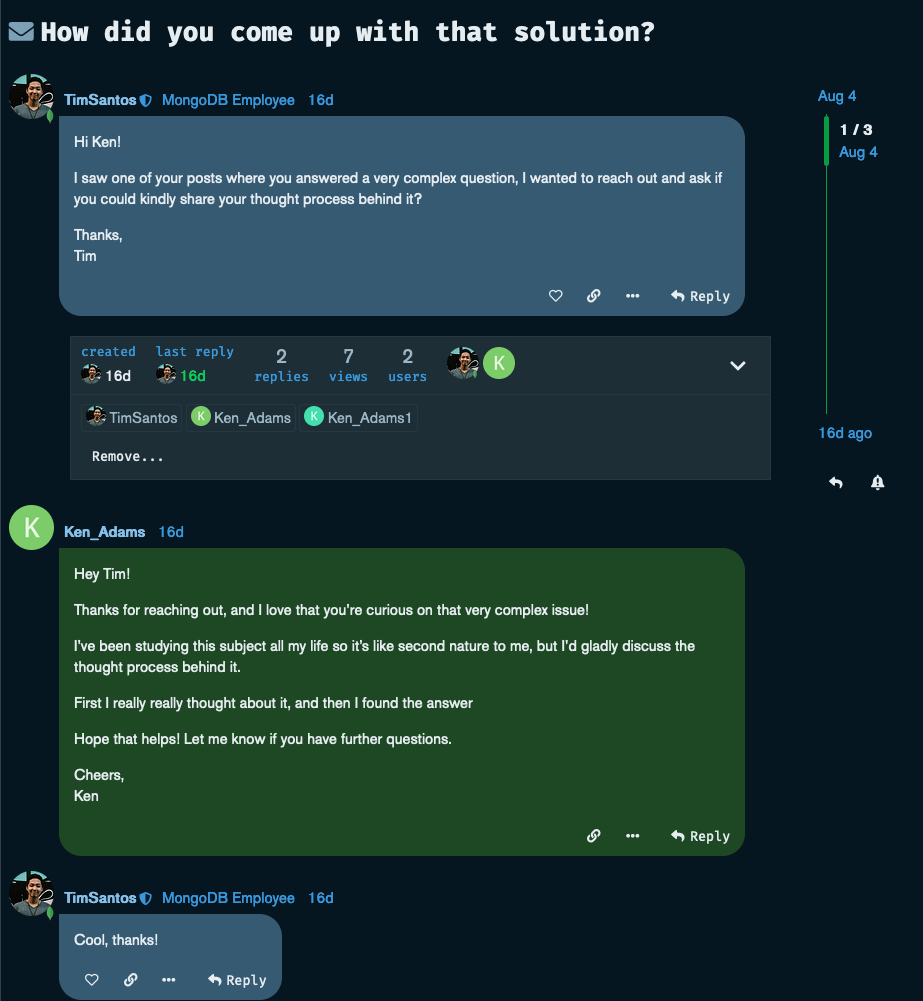Reply to Ken_Adams' post

click(700, 836)
